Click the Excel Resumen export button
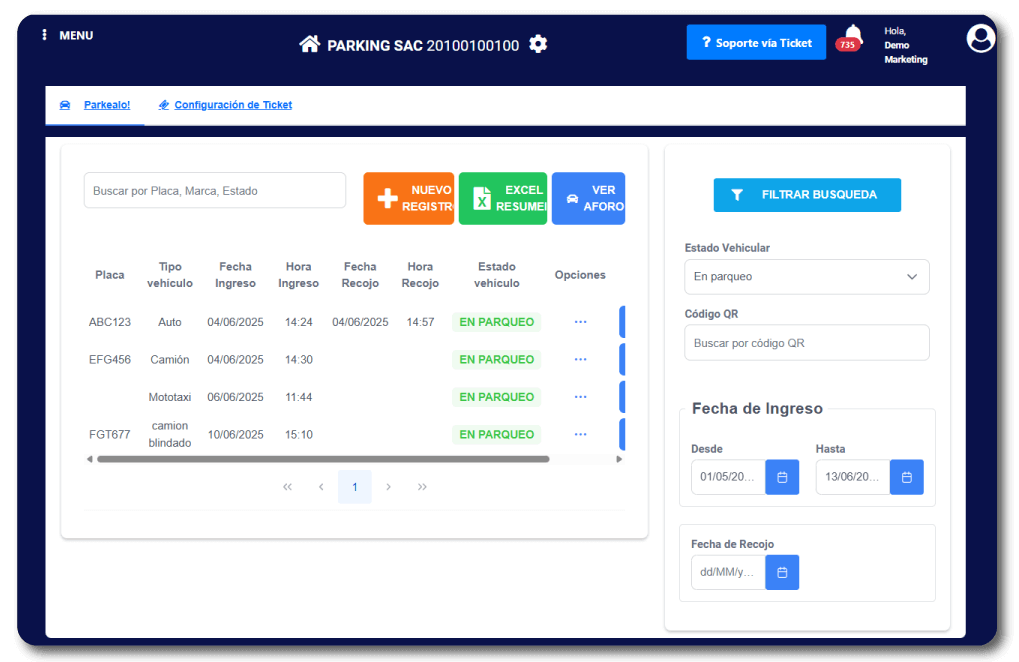The image size is (1019, 662). coord(502,198)
